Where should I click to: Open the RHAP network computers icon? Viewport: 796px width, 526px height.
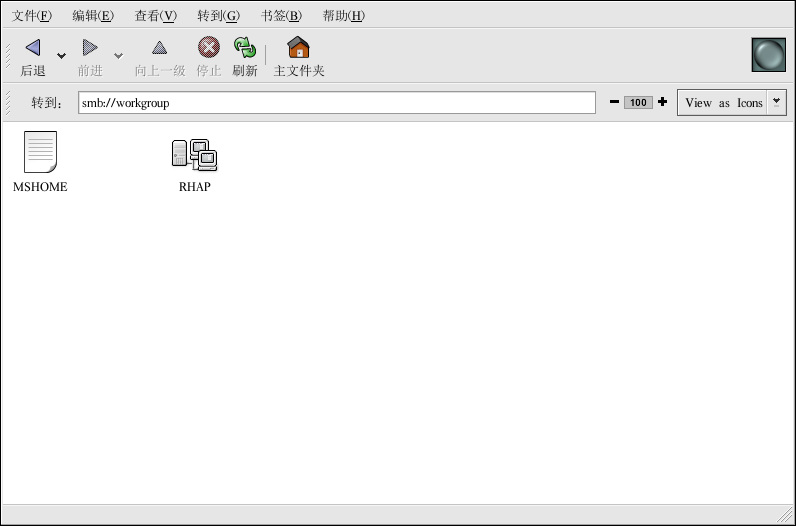(x=195, y=153)
